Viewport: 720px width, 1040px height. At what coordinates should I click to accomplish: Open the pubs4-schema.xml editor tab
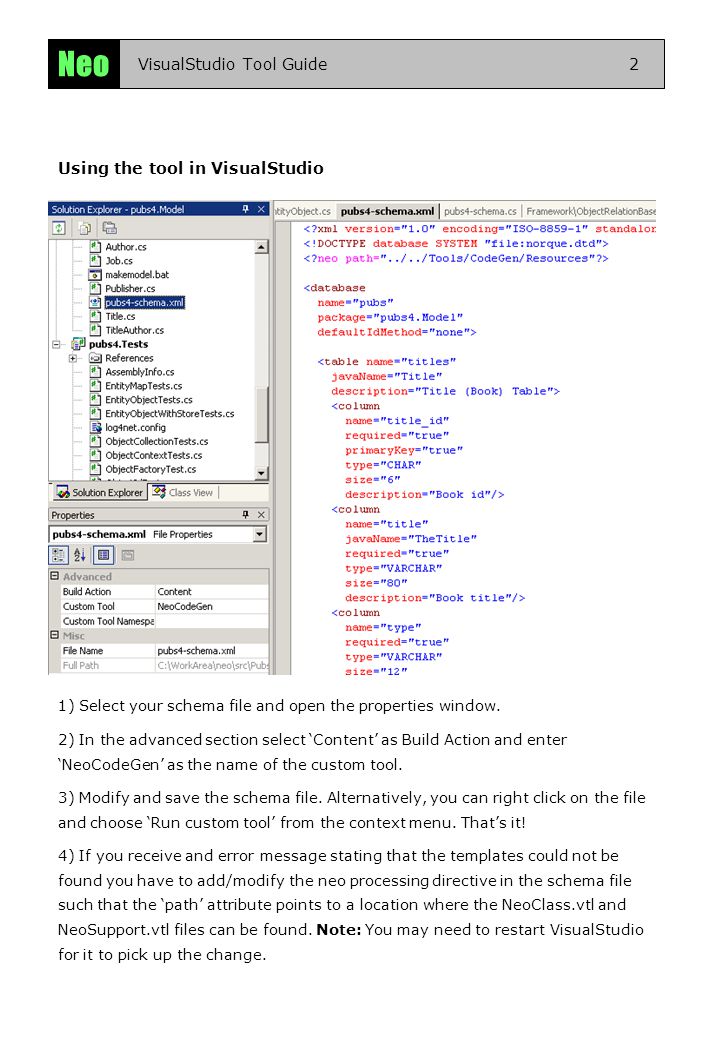tap(387, 211)
